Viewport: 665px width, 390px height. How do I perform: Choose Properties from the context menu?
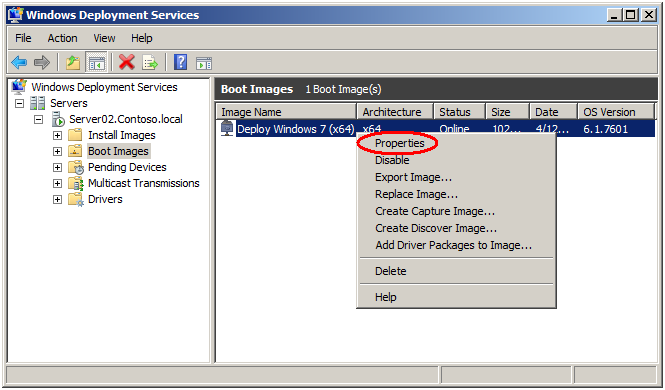400,143
